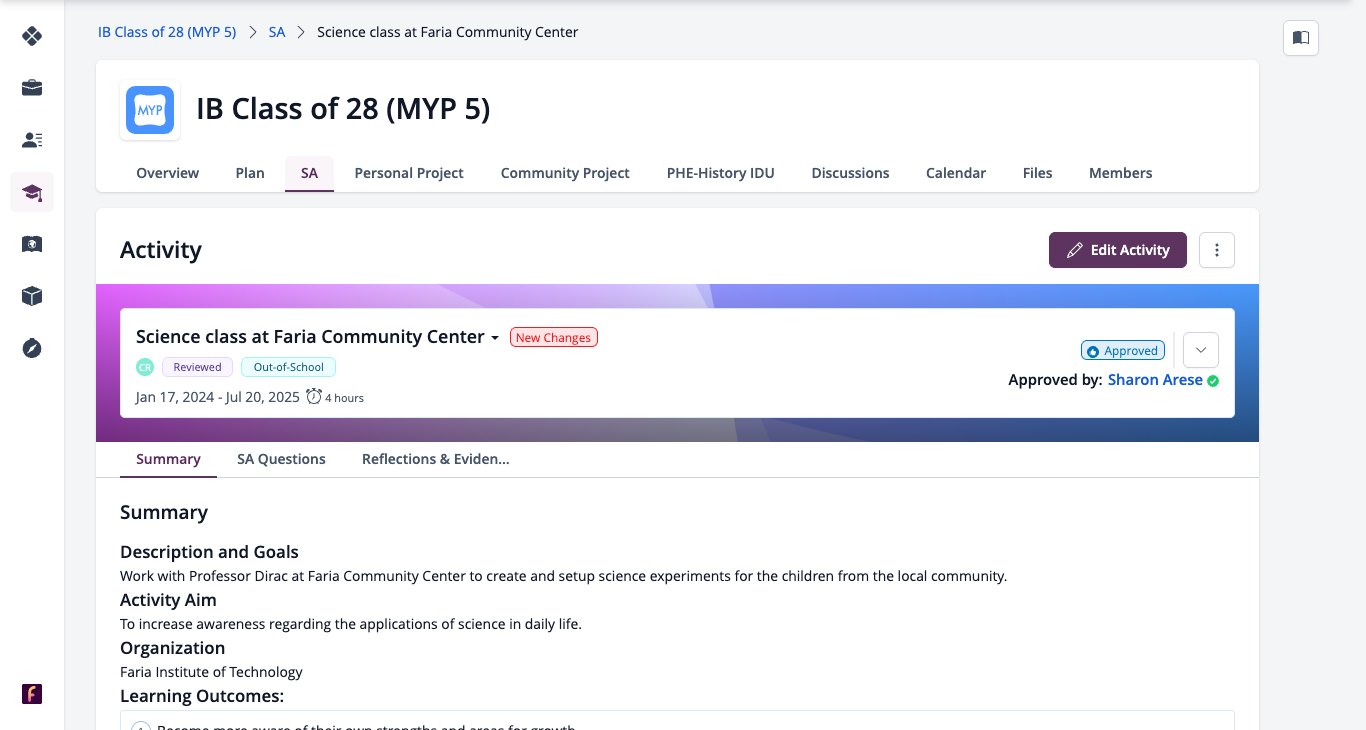This screenshot has height=730, width=1366.
Task: Open the Personal Project tab
Action: pyautogui.click(x=409, y=173)
